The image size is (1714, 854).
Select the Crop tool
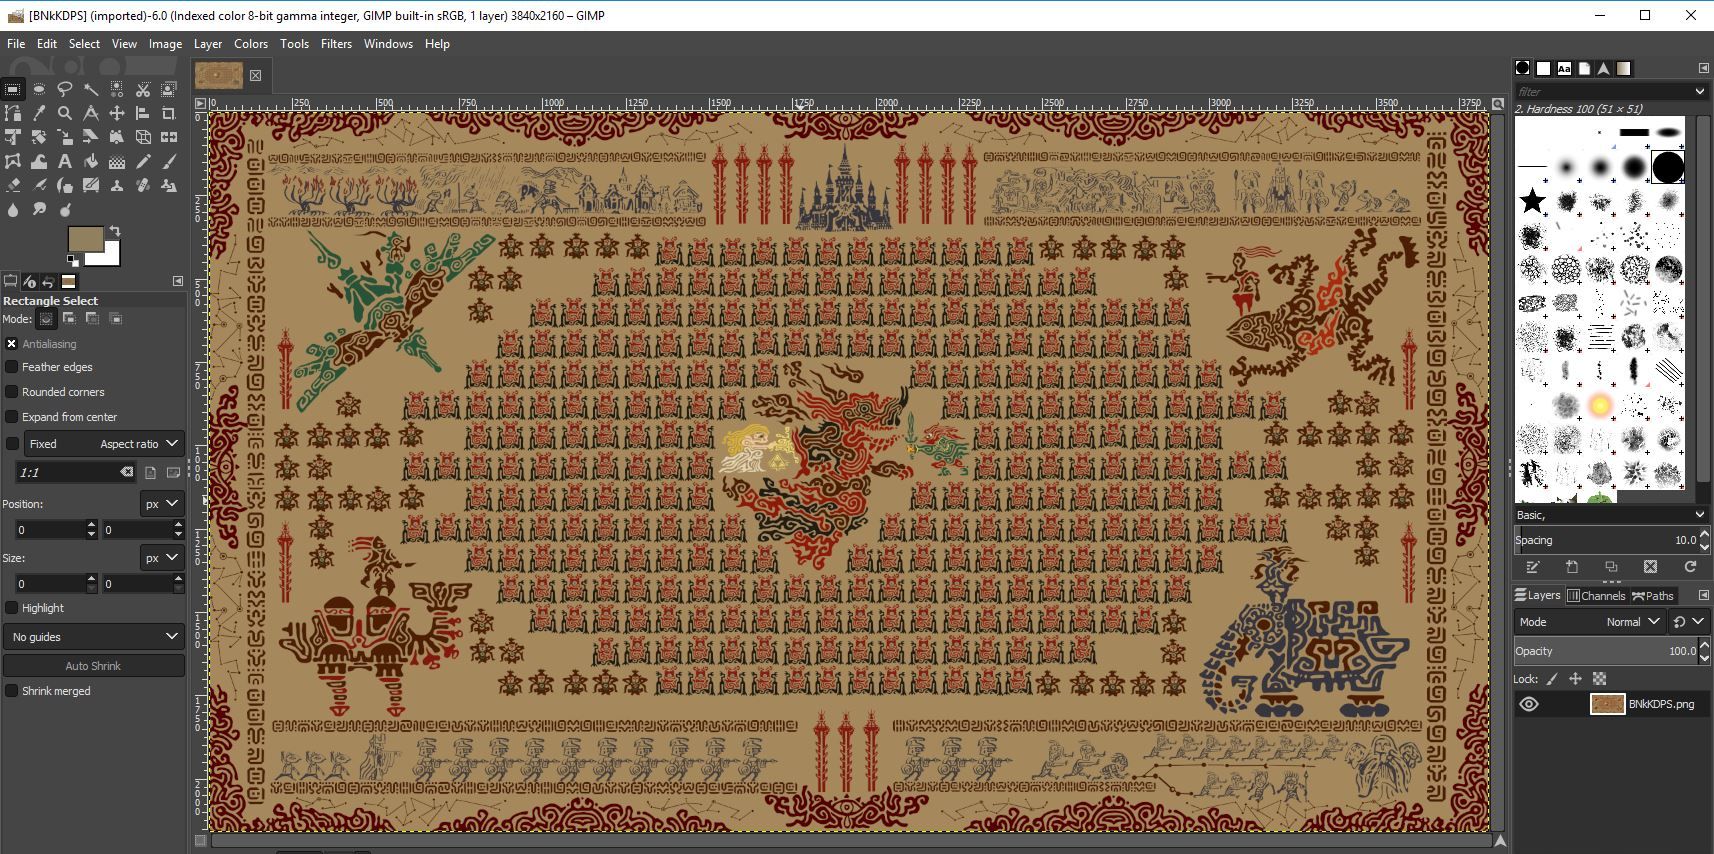(x=169, y=113)
